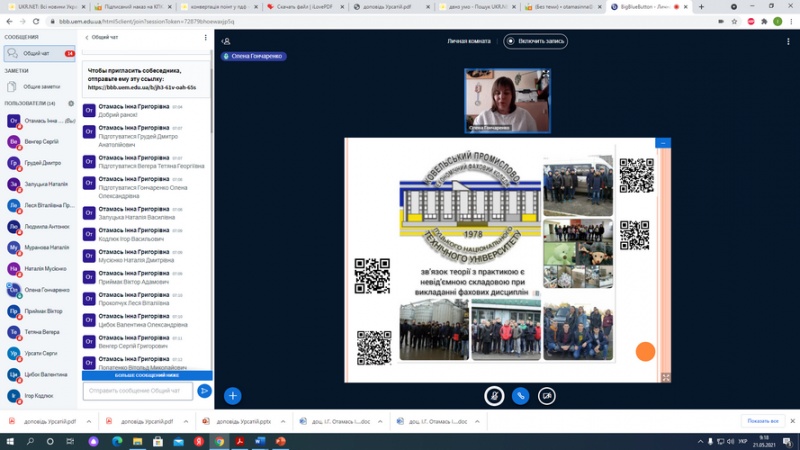Image resolution: width=800 pixels, height=450 pixels.
Task: Click the leave audio phone button
Action: [x=520, y=395]
